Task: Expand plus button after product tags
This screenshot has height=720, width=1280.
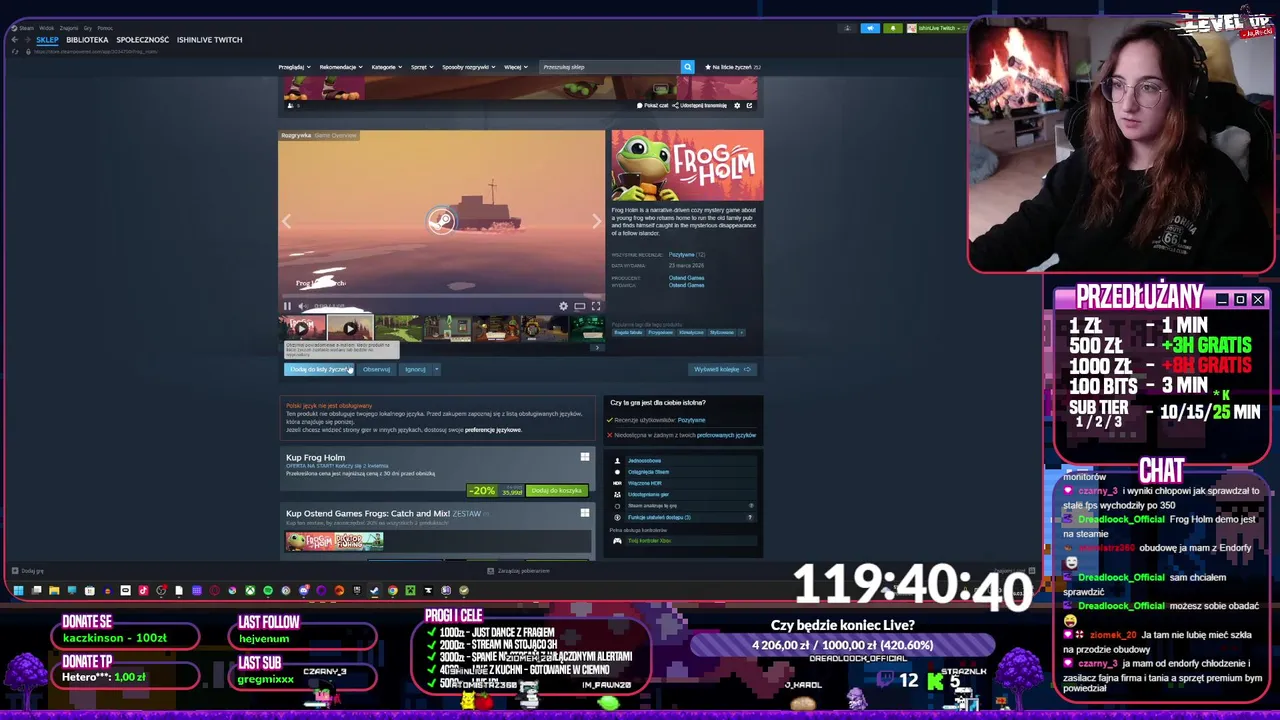Action: [x=741, y=332]
